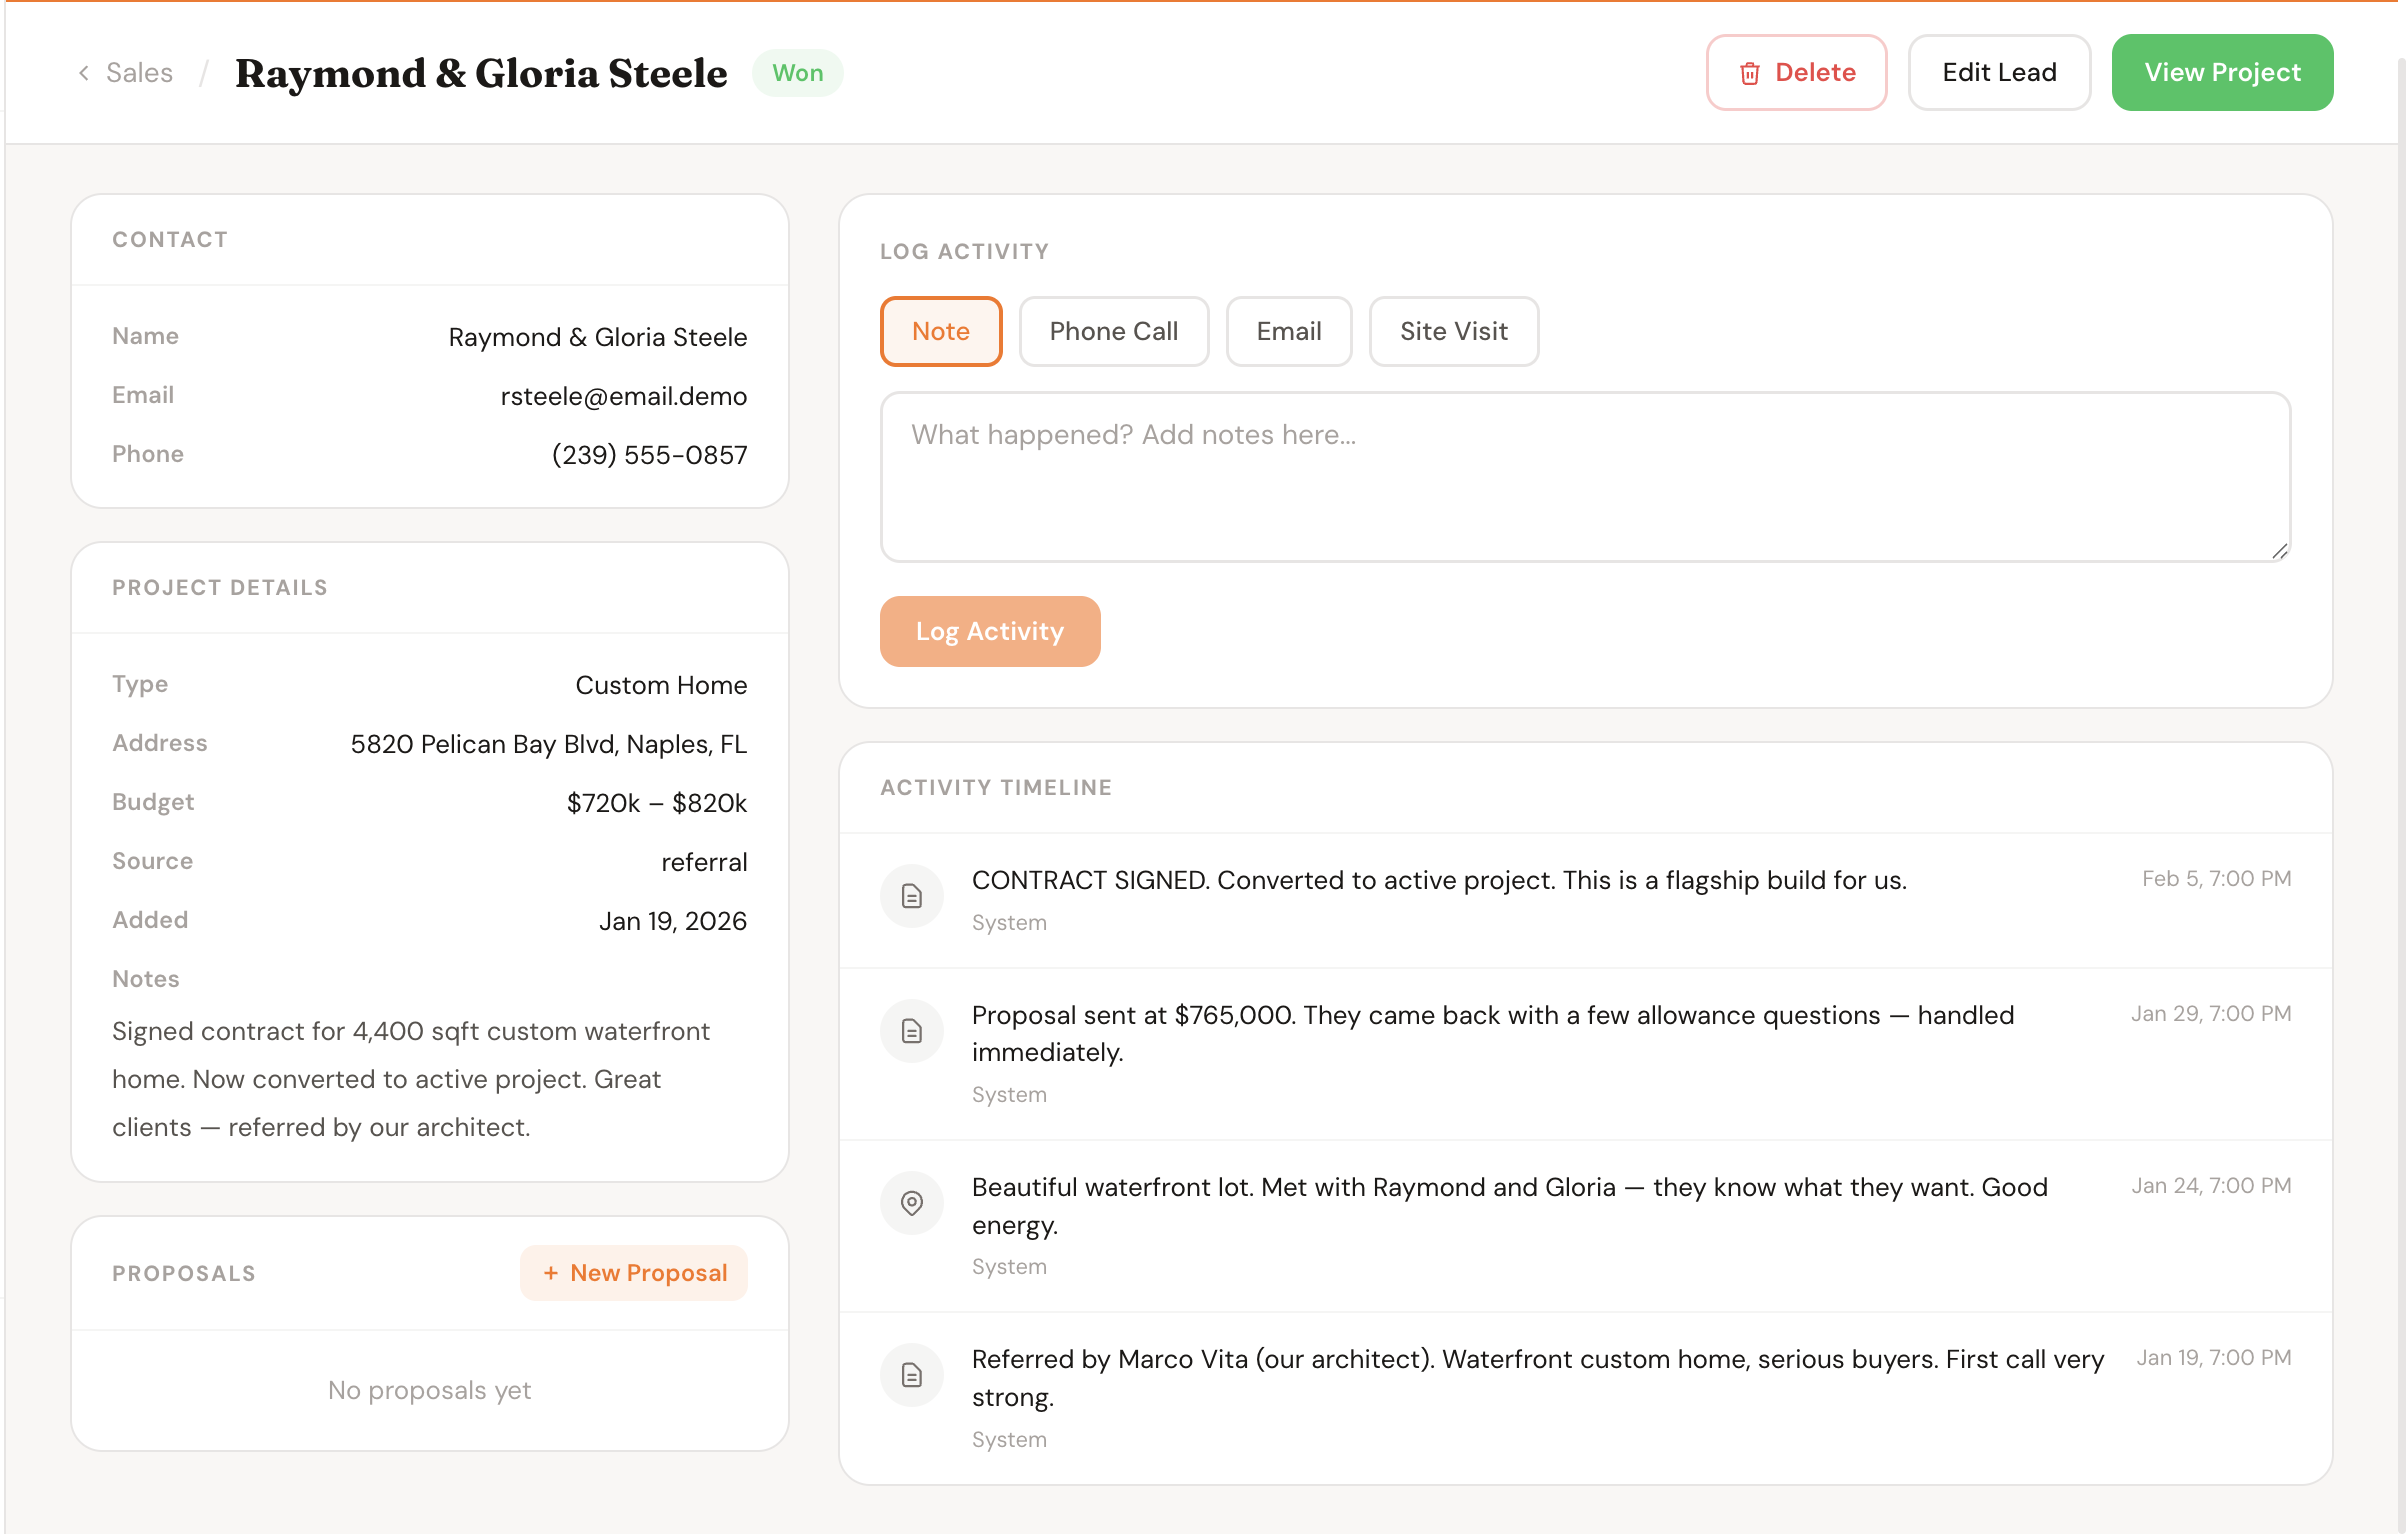Click the back chevron beside Sales
The image size is (2406, 1534).
click(84, 73)
